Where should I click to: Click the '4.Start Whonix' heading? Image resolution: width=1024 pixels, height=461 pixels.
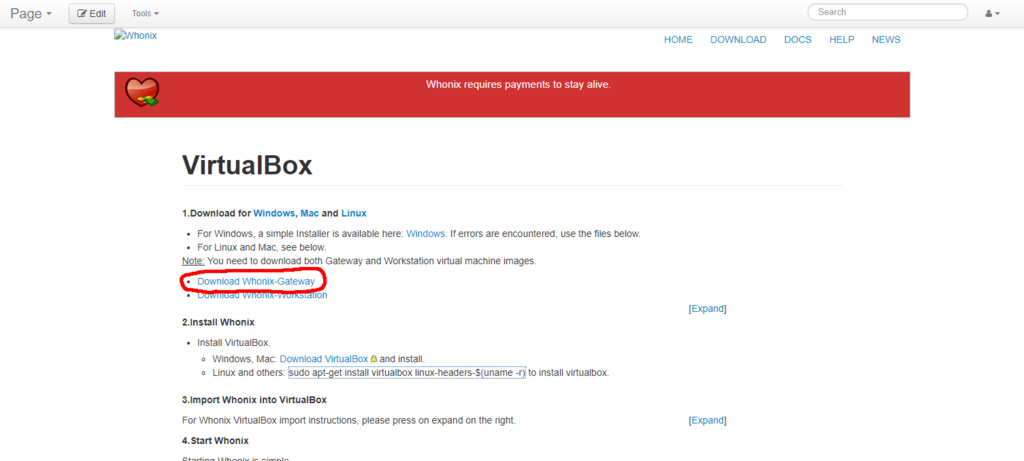click(x=215, y=441)
